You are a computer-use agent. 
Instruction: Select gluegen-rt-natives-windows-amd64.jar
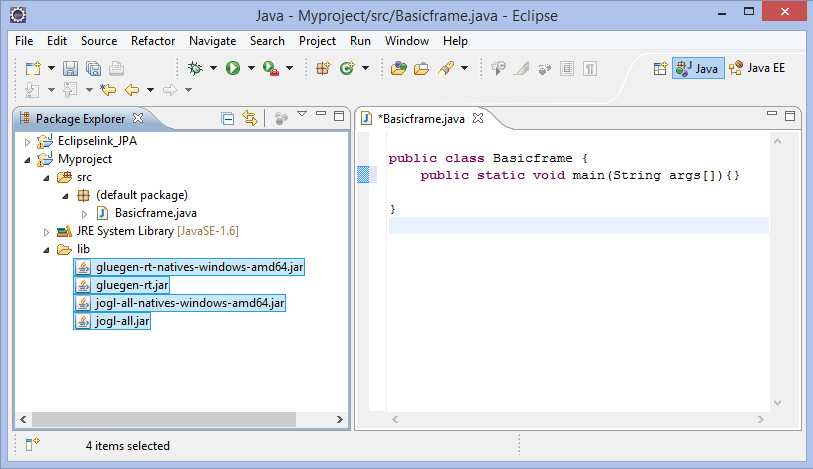tap(189, 267)
